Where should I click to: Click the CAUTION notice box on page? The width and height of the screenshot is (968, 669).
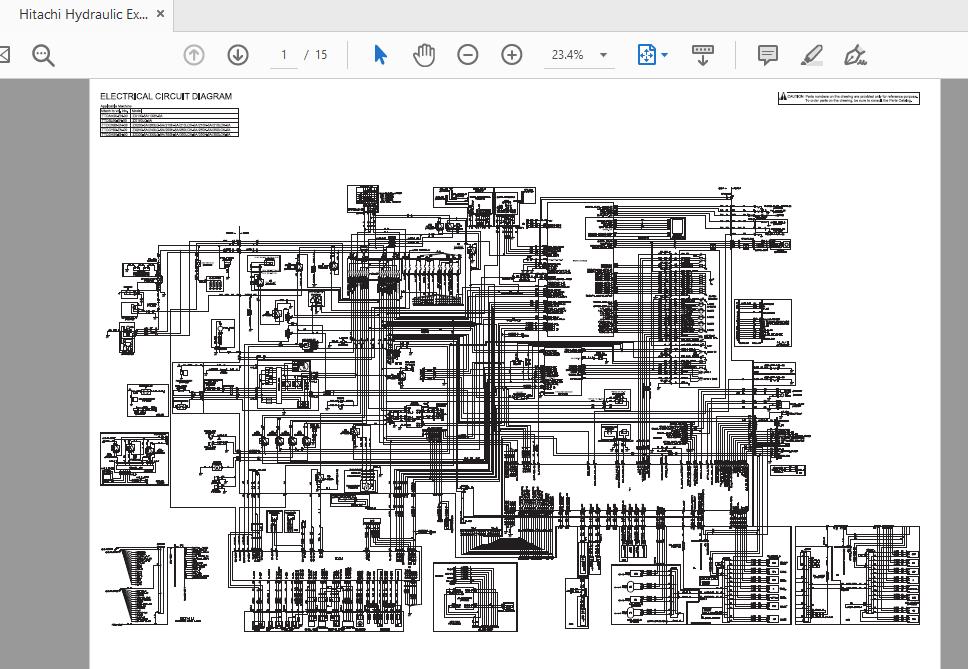pyautogui.click(x=849, y=98)
